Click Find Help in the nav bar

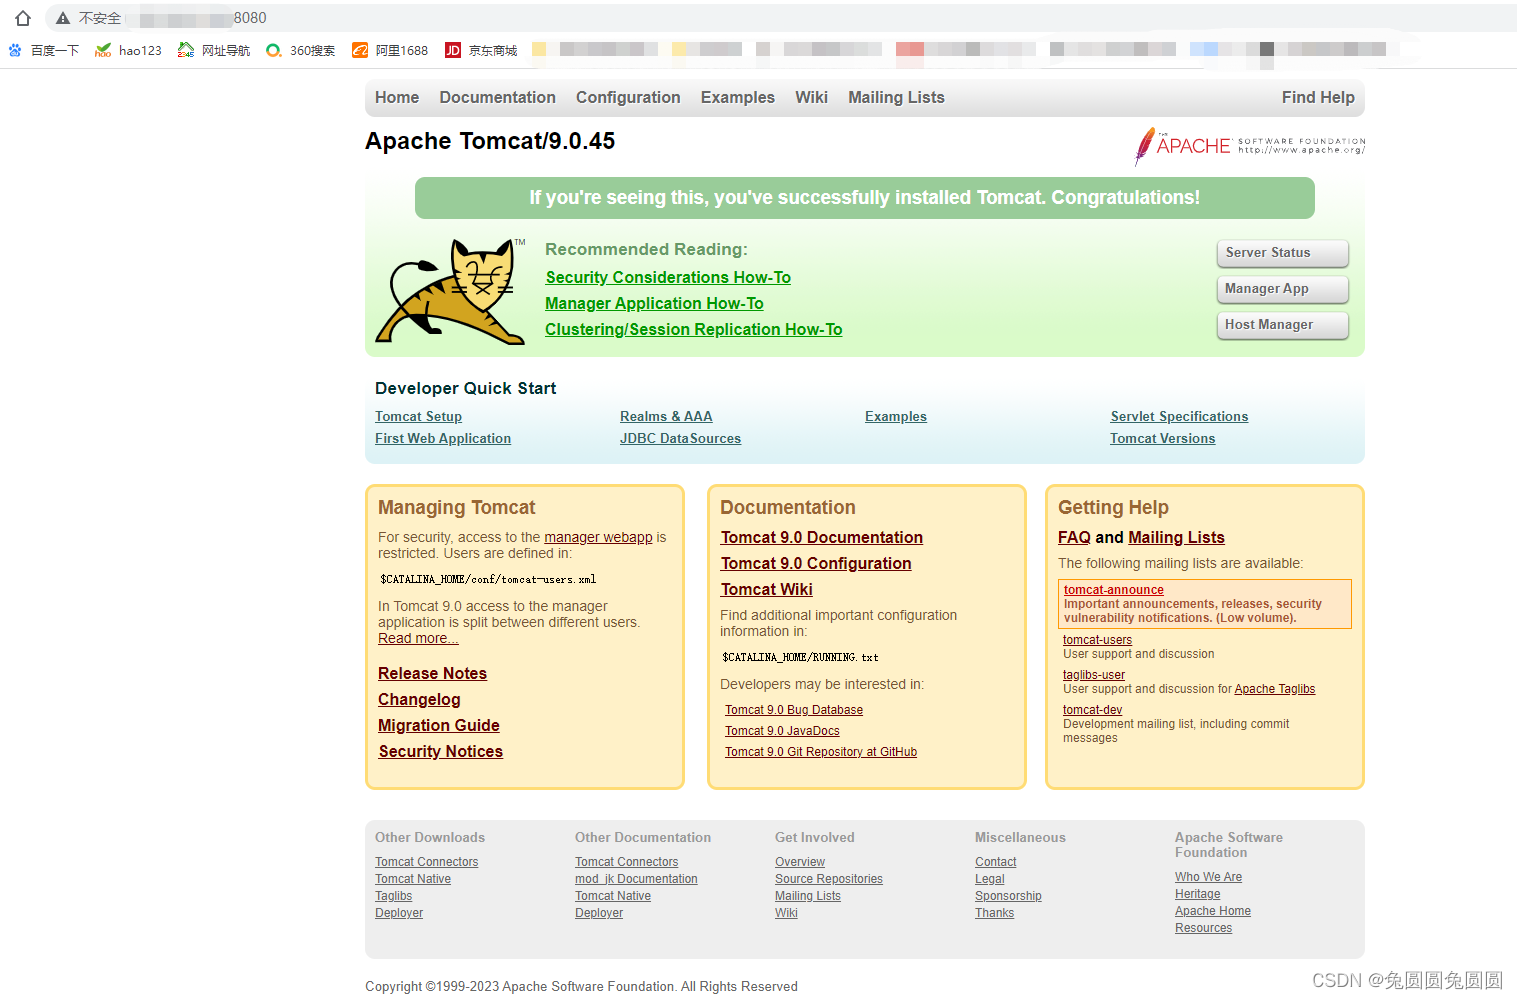click(1318, 97)
